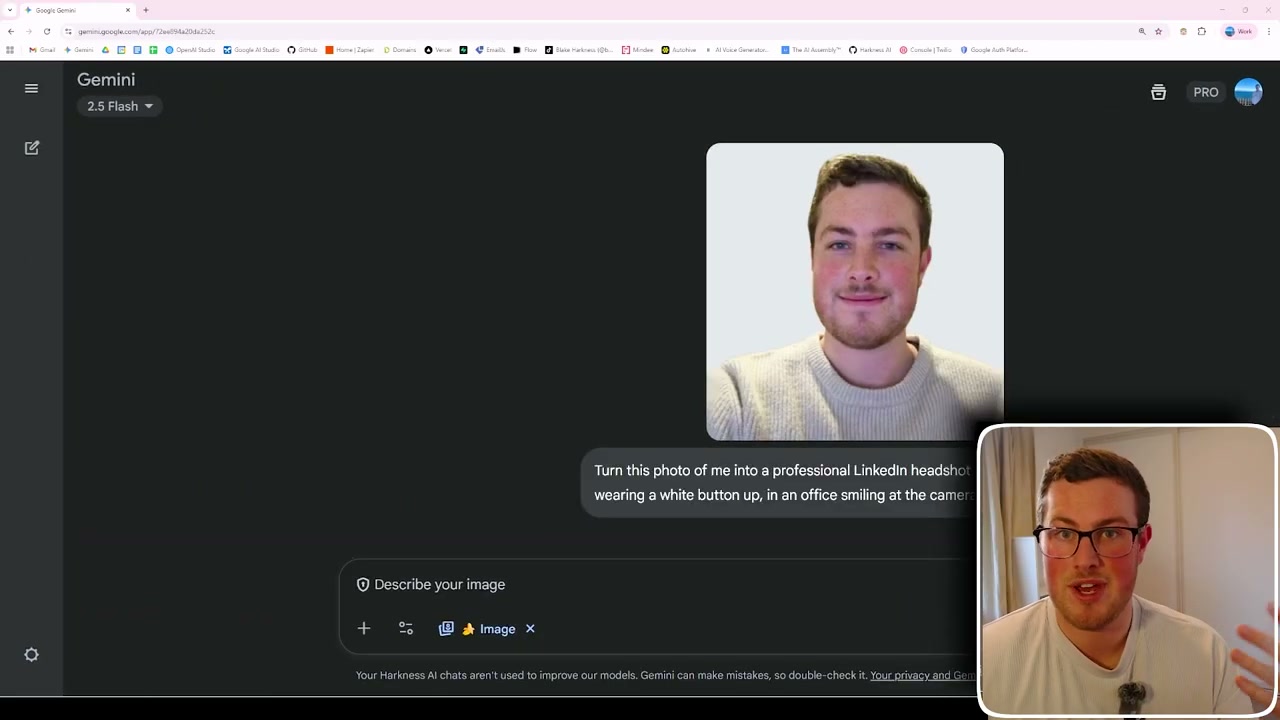Click the plus add files button
This screenshot has height=720, width=1280.
point(364,629)
